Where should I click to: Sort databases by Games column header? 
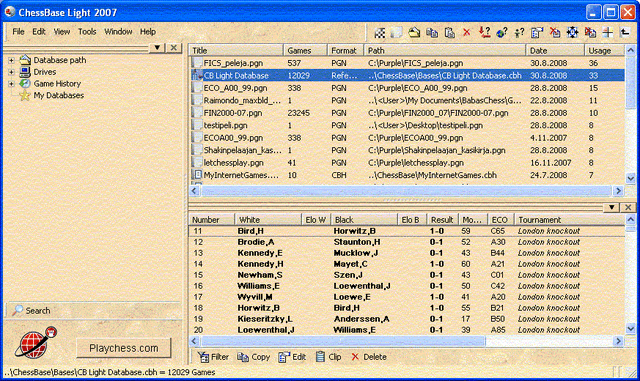coord(305,51)
